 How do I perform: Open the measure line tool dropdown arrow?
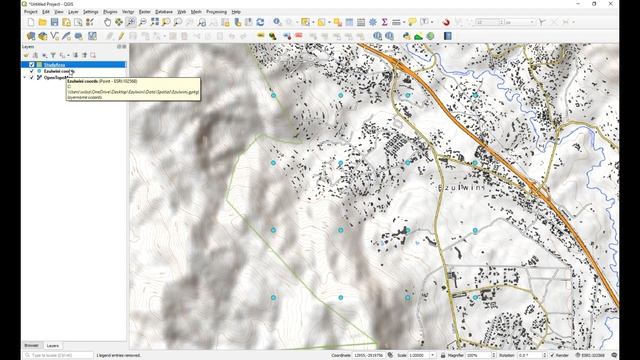(x=403, y=22)
